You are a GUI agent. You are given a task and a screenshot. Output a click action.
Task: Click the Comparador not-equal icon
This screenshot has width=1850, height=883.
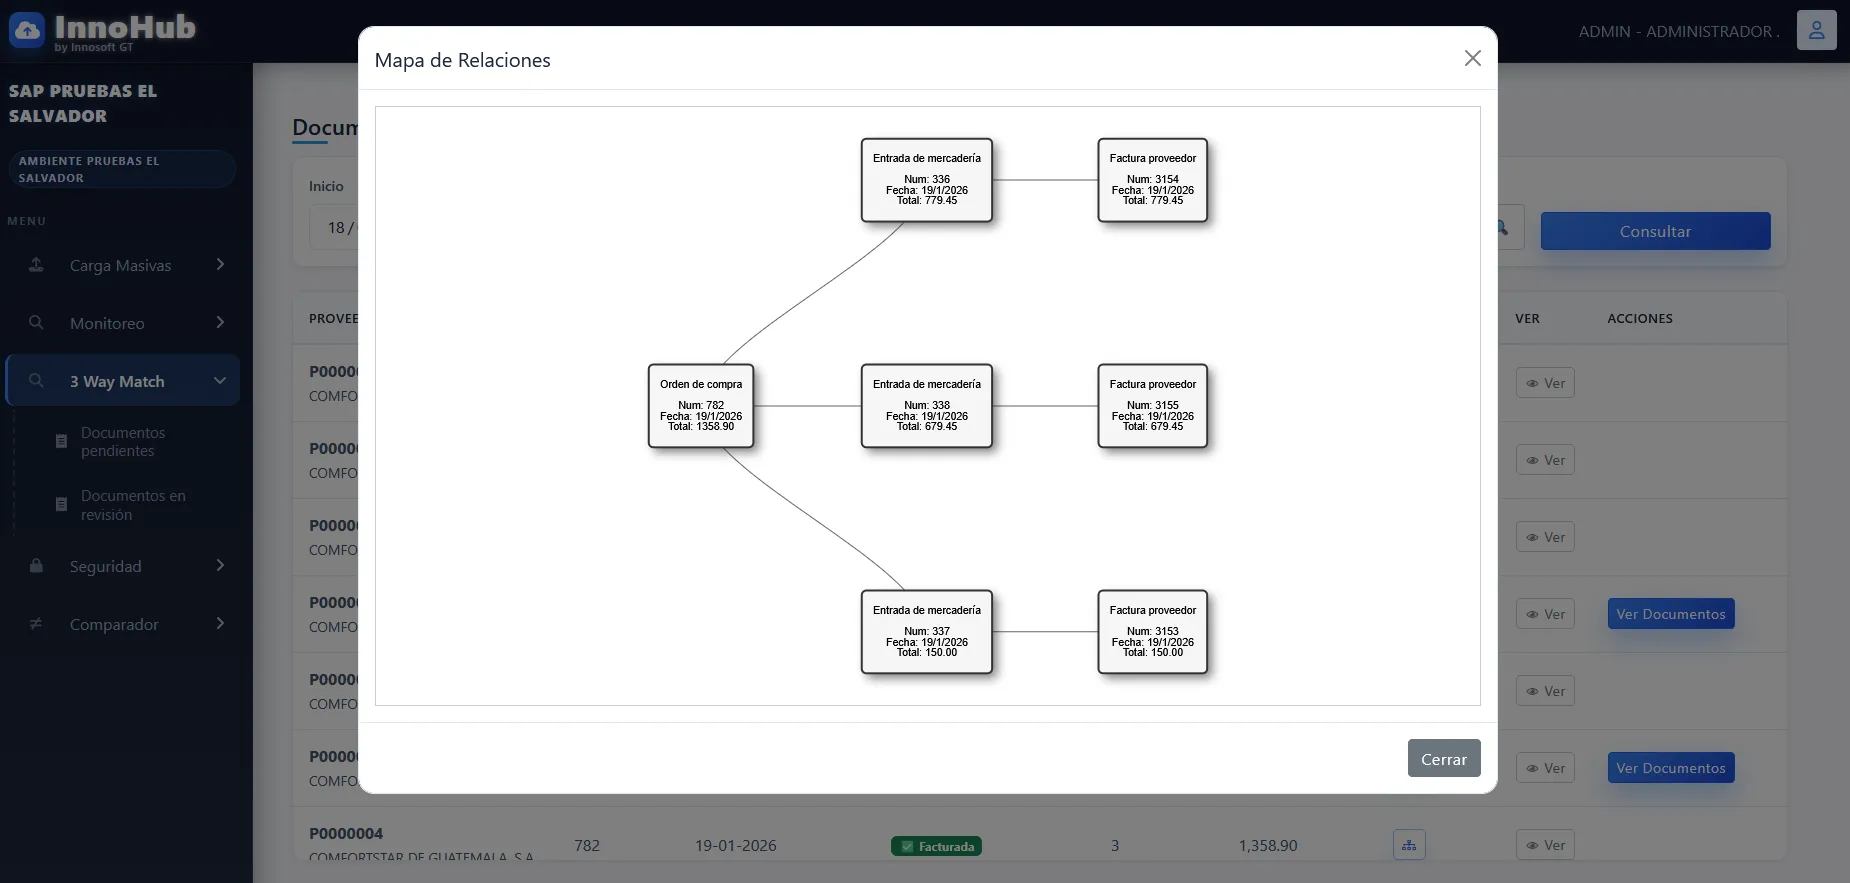coord(36,624)
